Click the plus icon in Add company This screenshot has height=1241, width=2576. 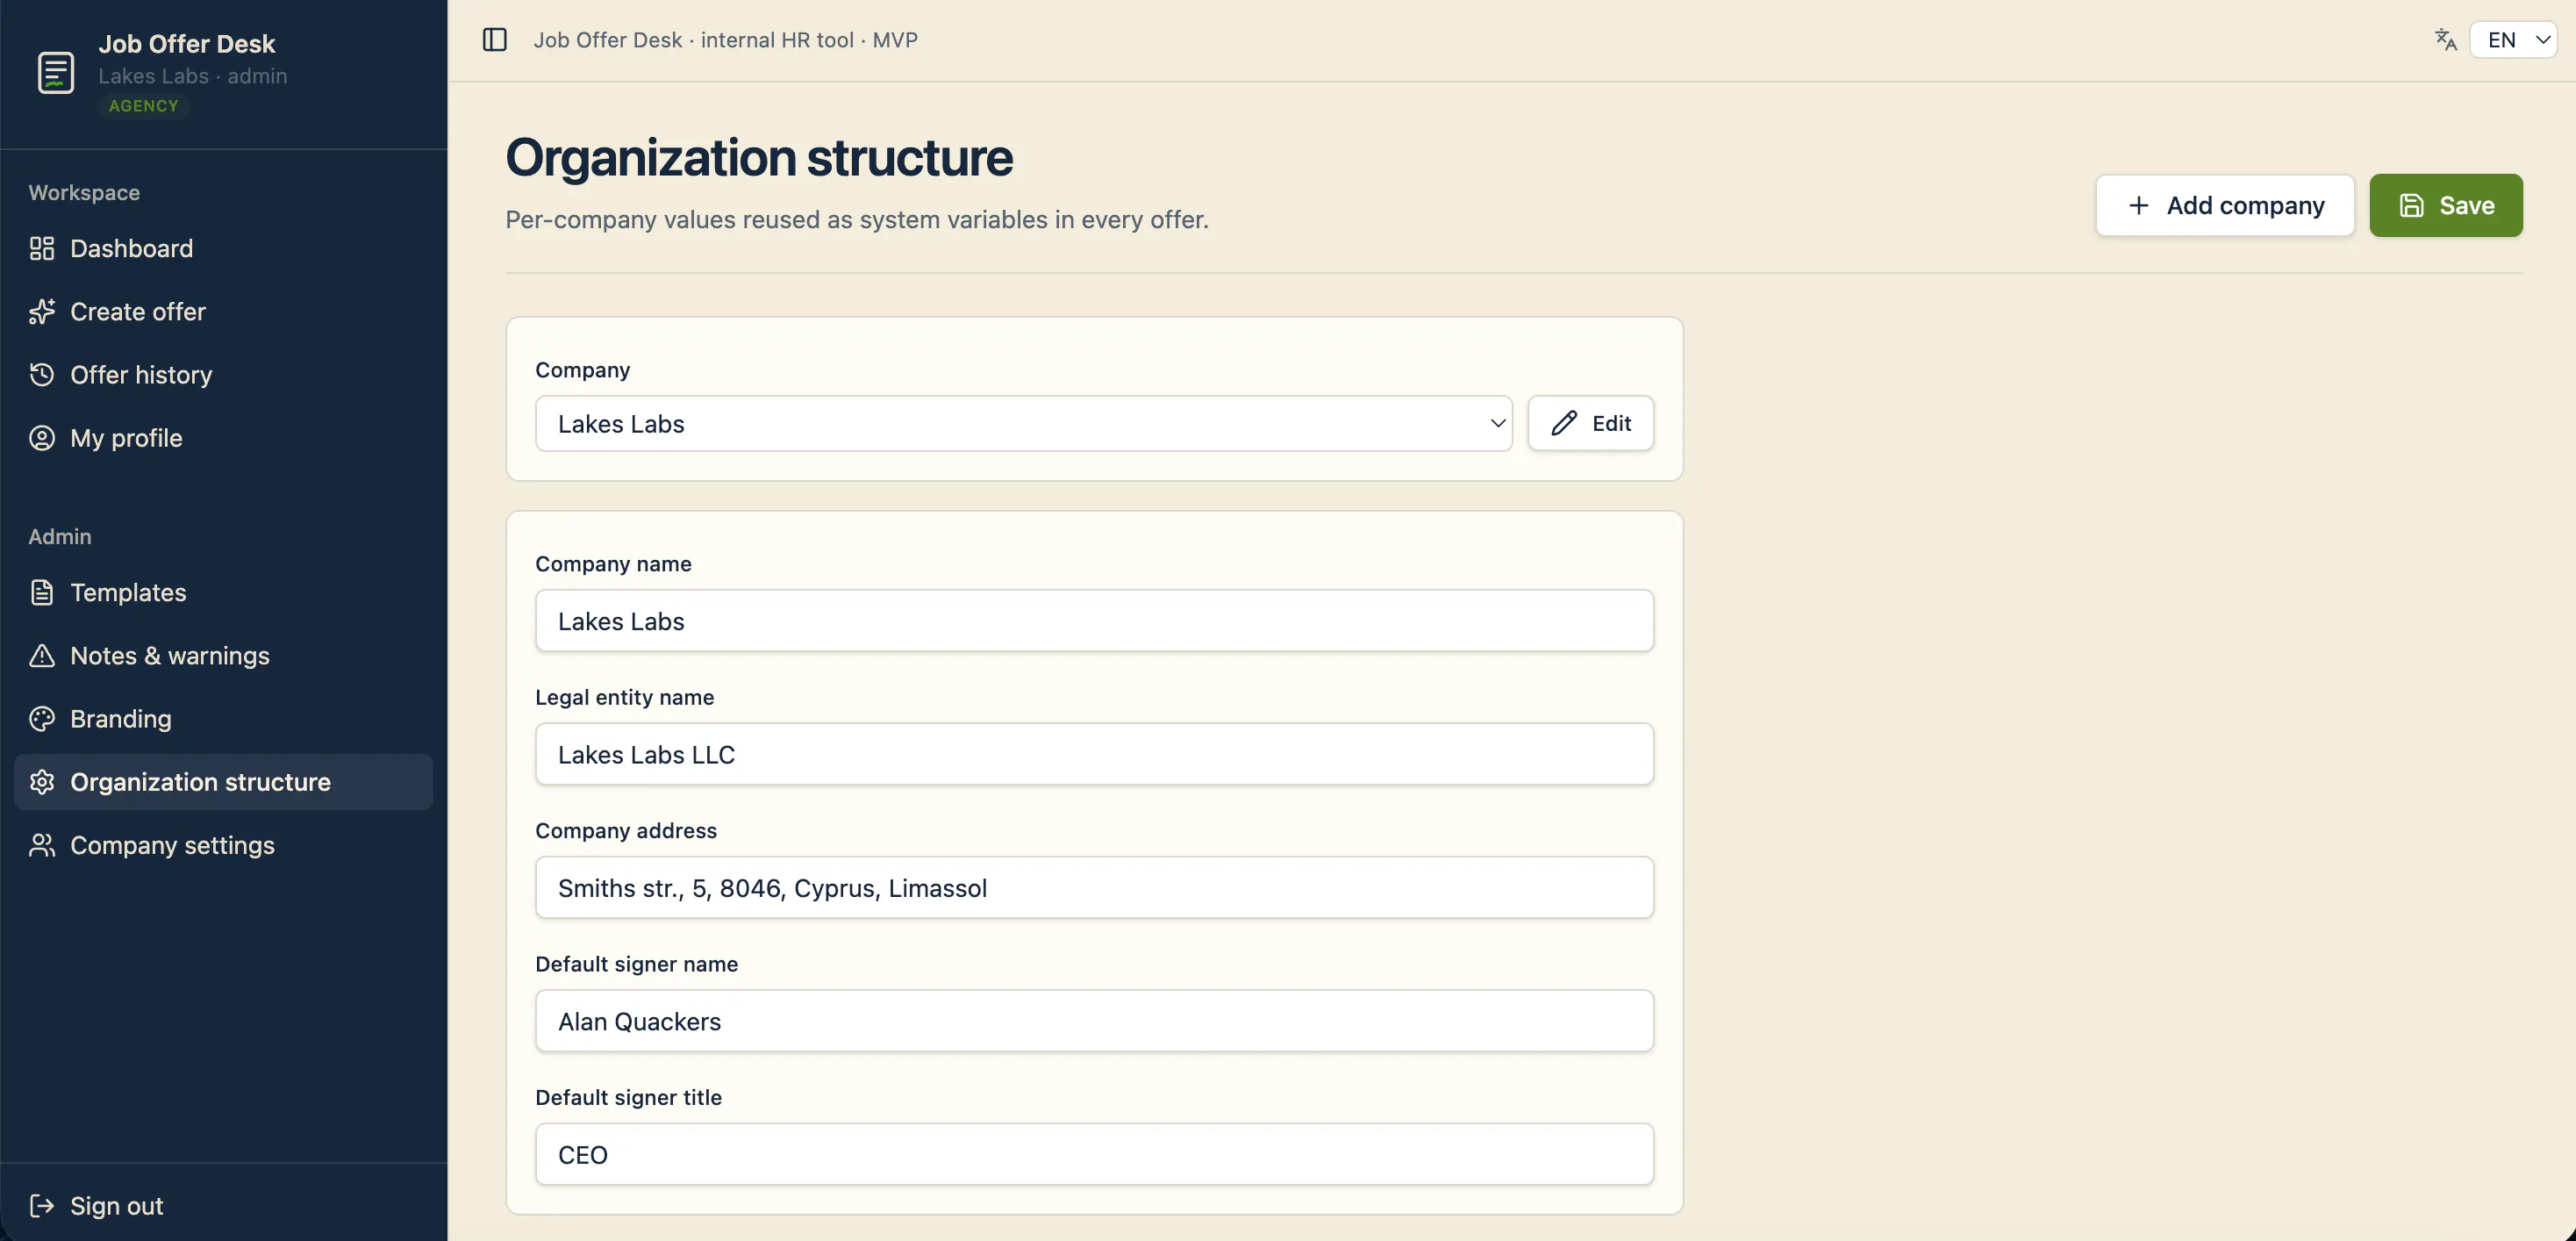coord(2138,205)
